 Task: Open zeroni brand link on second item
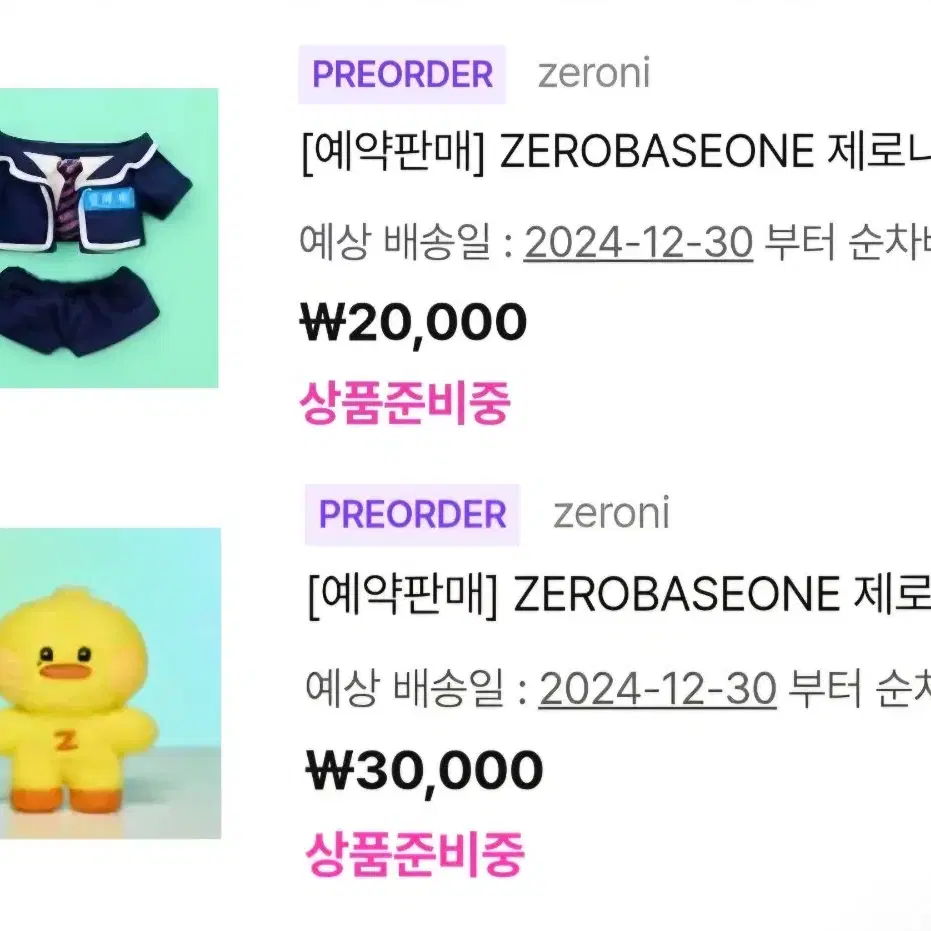(x=612, y=514)
